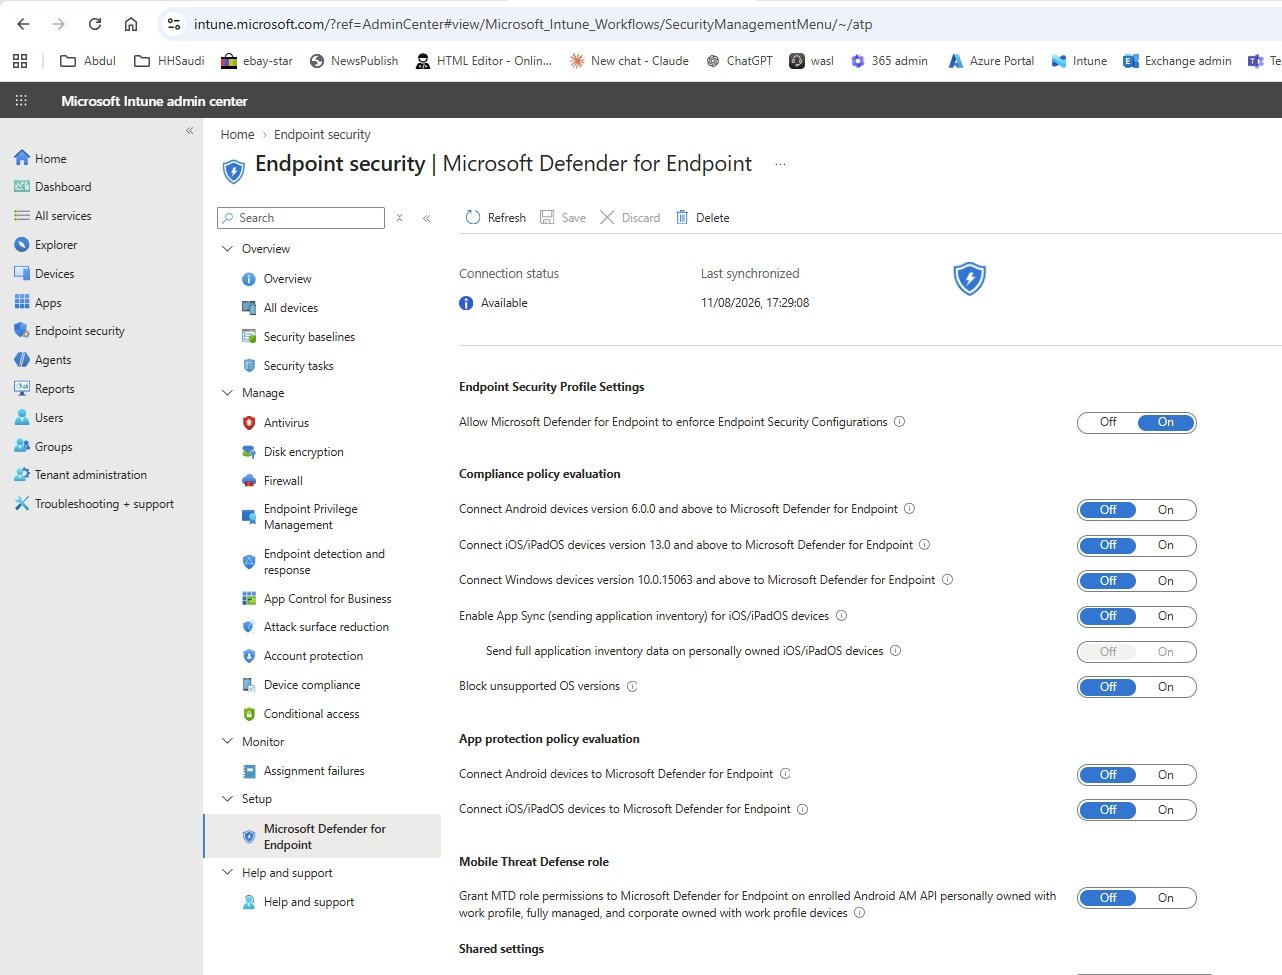Click the info icon after Endpoint Security Configurations
Screen dimensions: 1282x975
coord(899,422)
